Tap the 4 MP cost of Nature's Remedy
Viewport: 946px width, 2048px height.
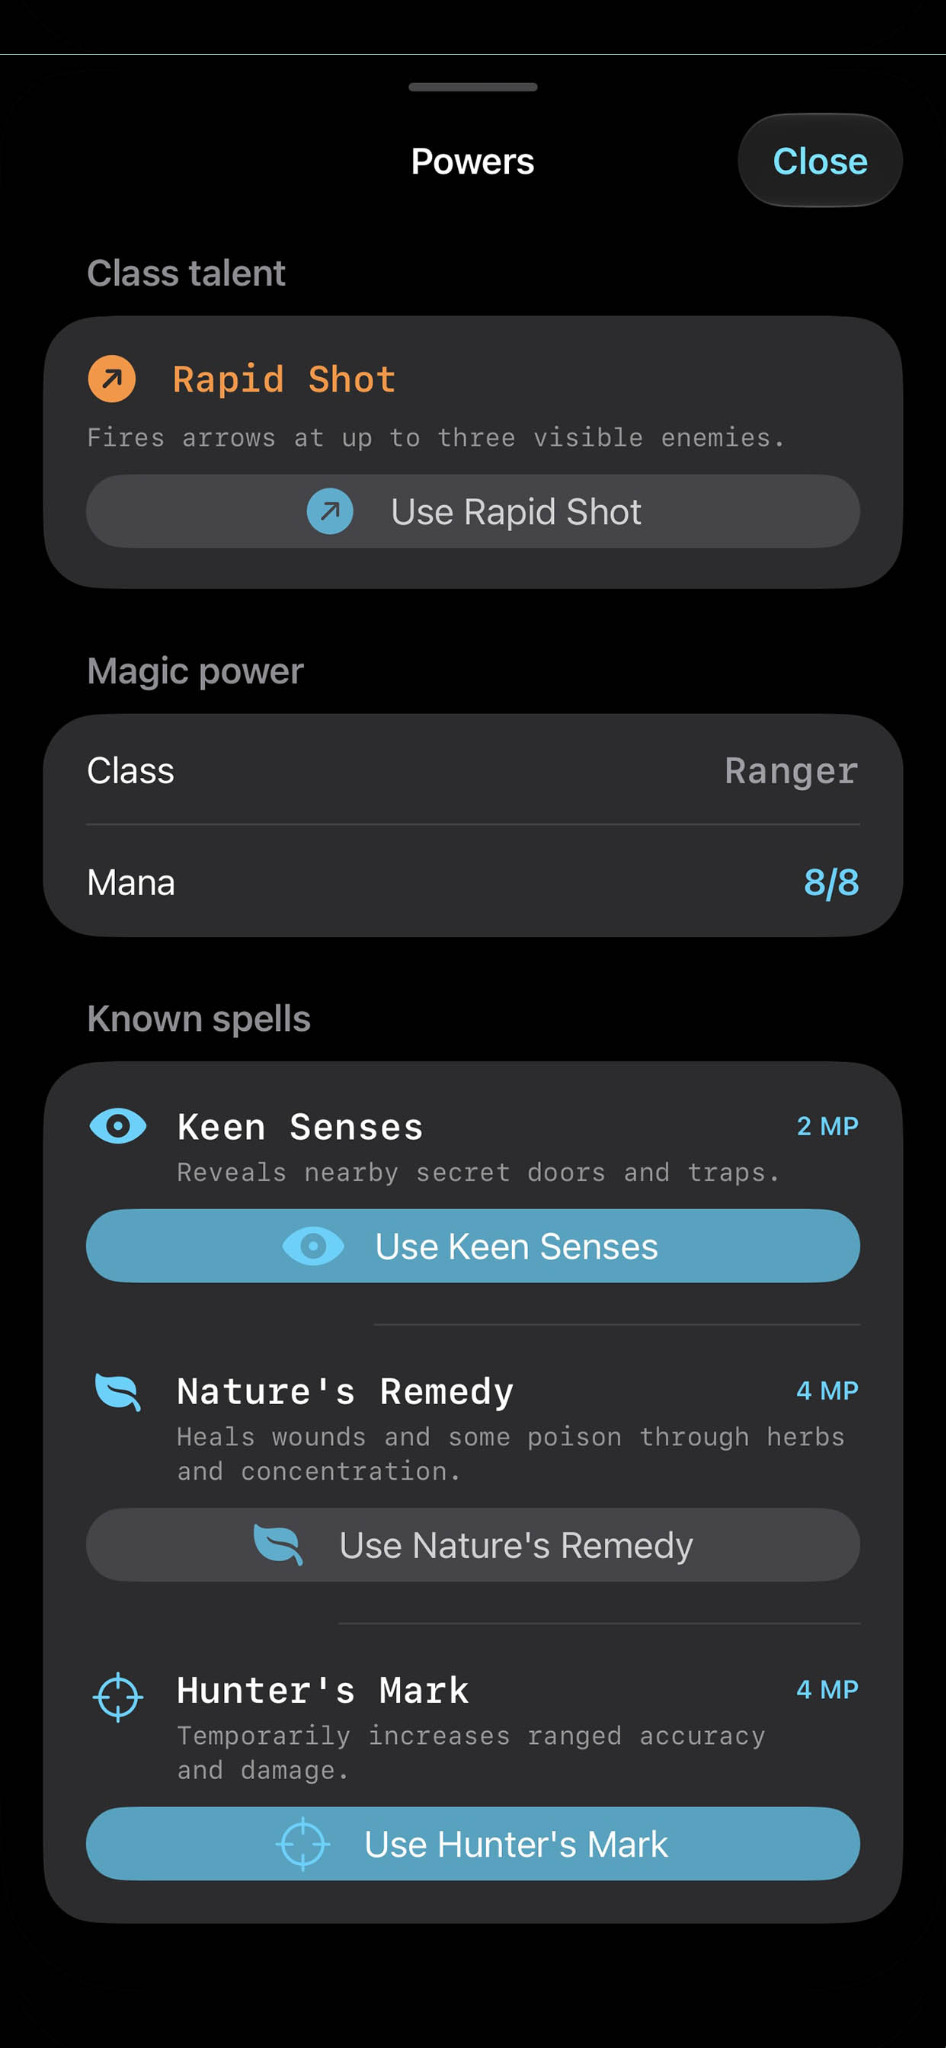coord(827,1390)
